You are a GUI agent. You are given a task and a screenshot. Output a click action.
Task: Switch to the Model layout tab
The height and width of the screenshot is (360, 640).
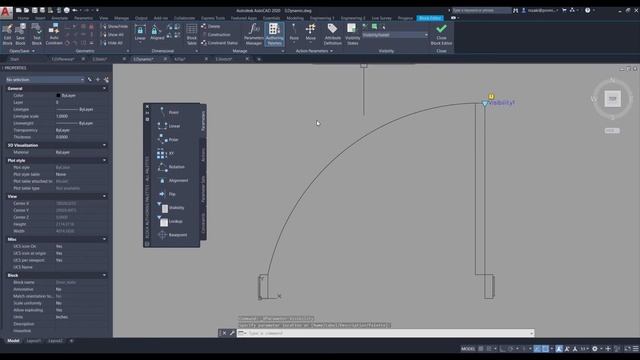13,341
